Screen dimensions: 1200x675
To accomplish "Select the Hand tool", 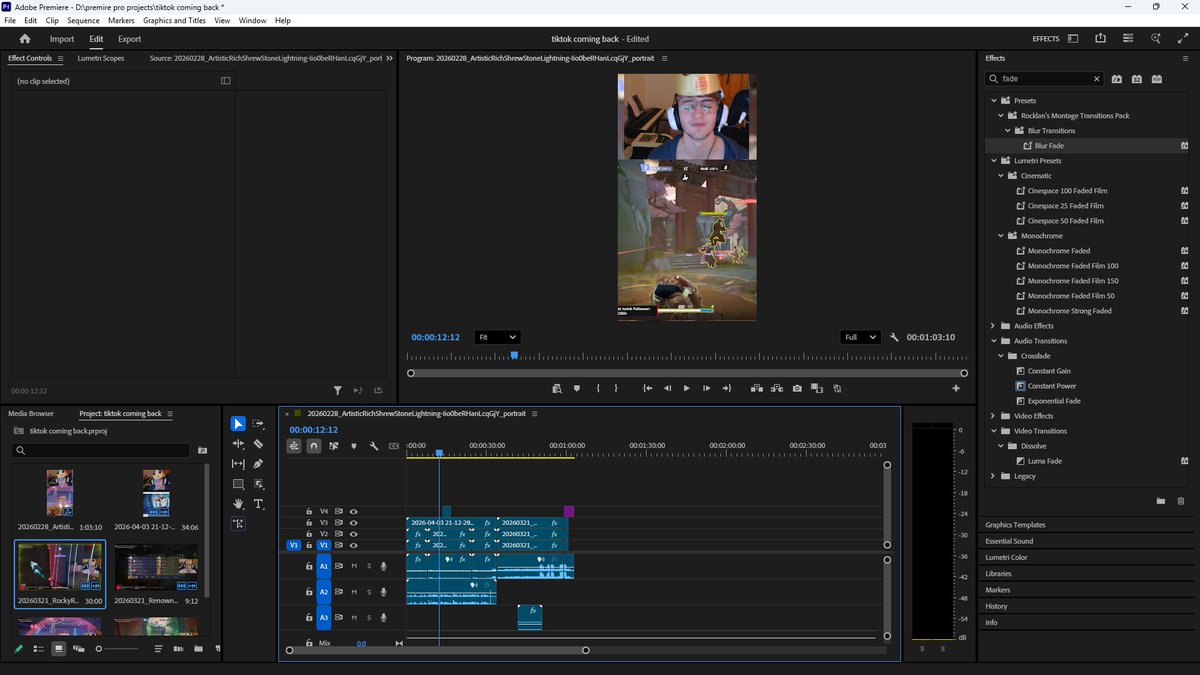I will (239, 504).
